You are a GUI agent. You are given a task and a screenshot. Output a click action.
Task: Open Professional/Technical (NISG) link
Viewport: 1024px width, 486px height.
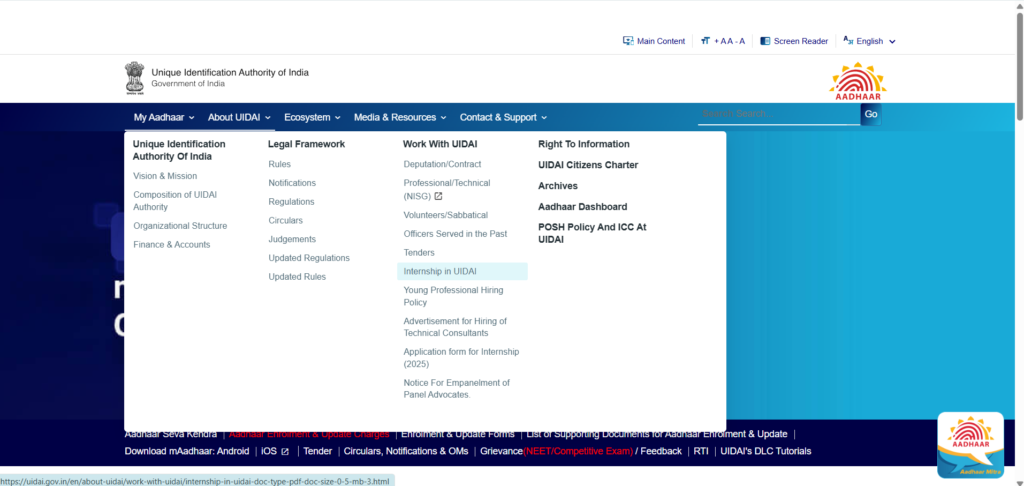tap(447, 189)
